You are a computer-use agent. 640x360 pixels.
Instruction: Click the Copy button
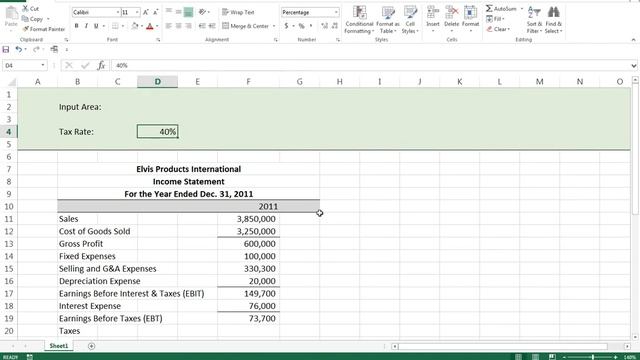click(x=33, y=19)
